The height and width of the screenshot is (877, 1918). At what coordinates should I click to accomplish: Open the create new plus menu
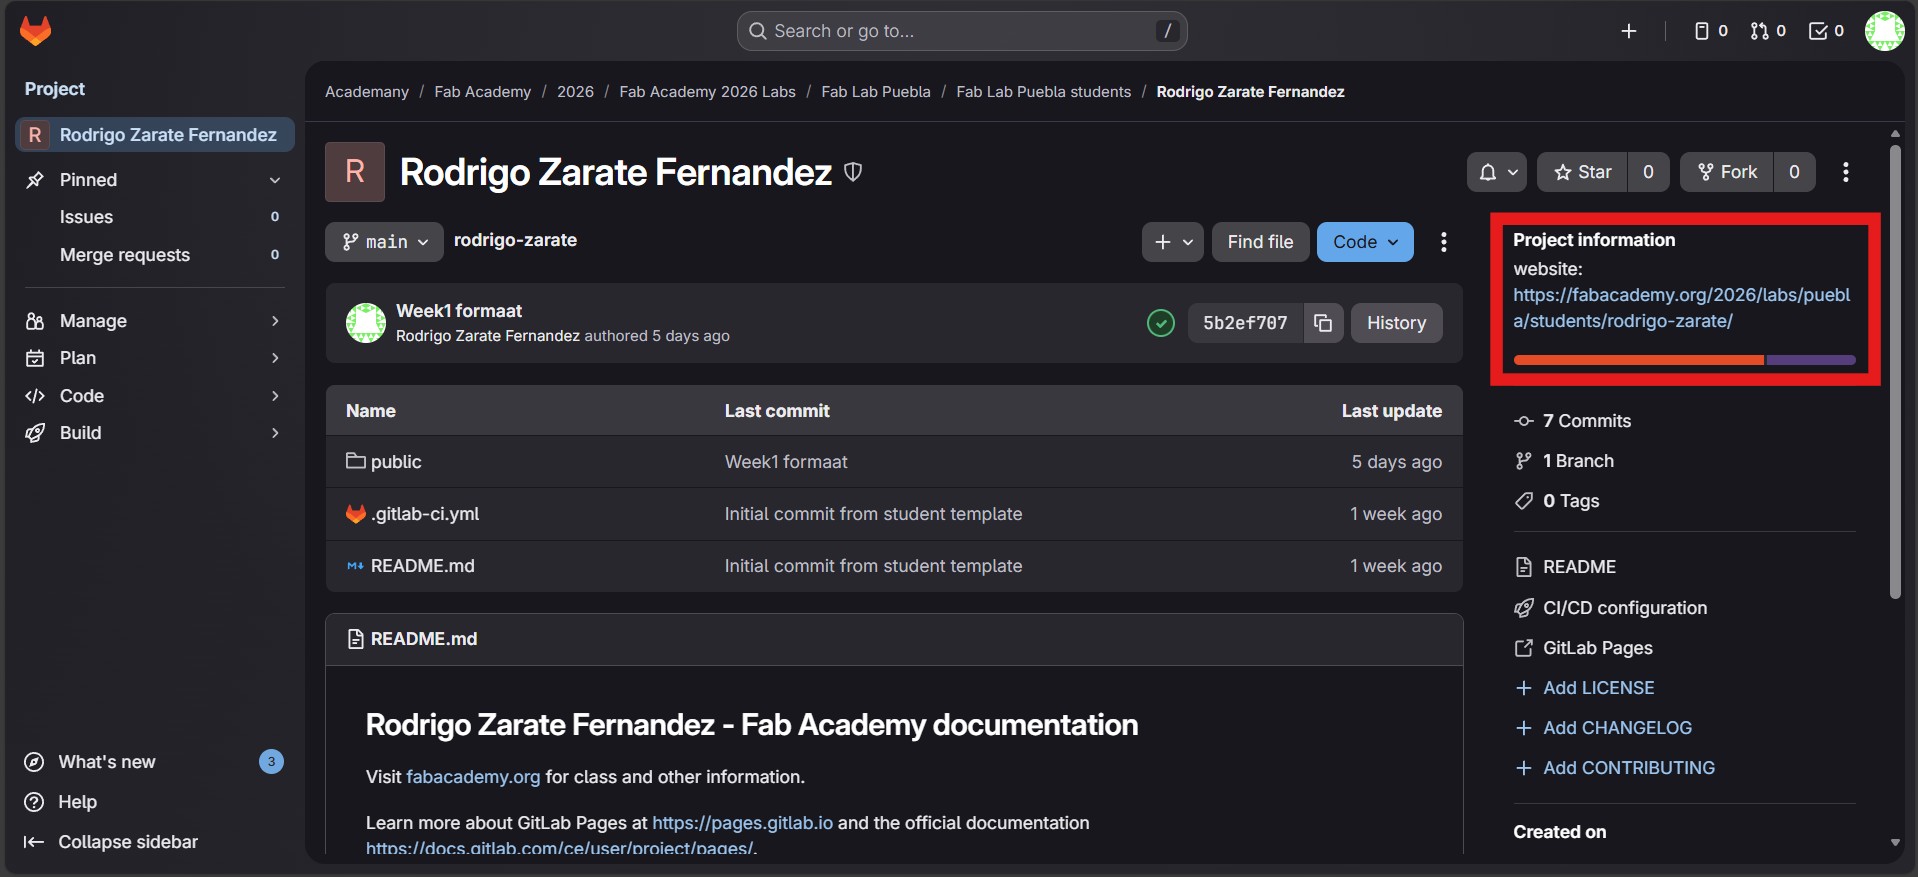(1629, 31)
